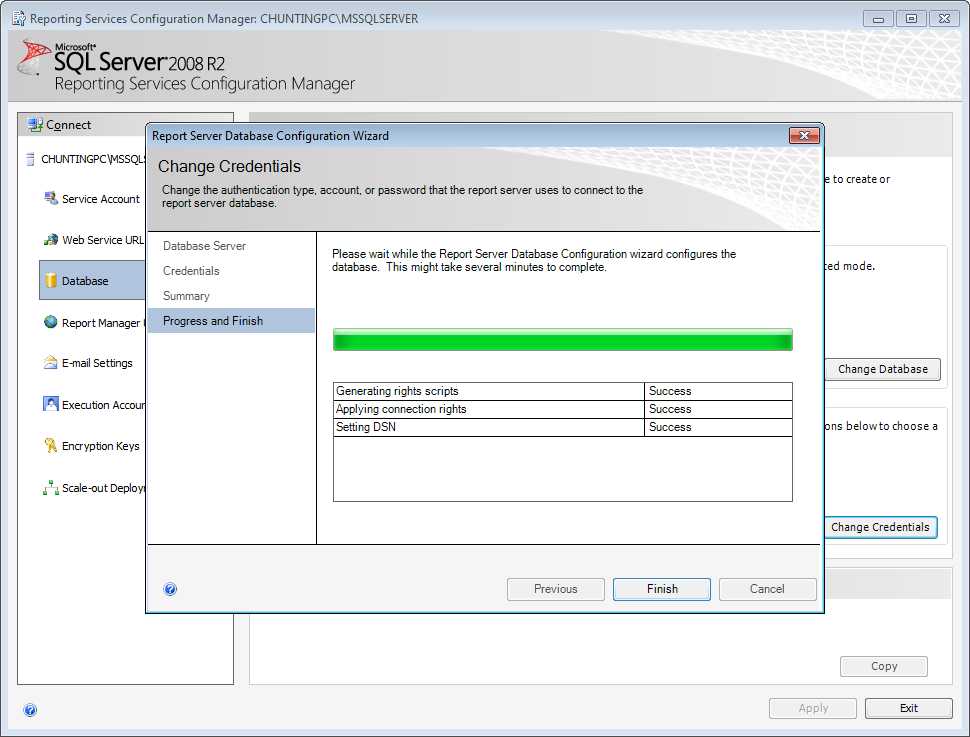
Task: Close the Database Configuration Wizard dialog
Action: click(804, 135)
